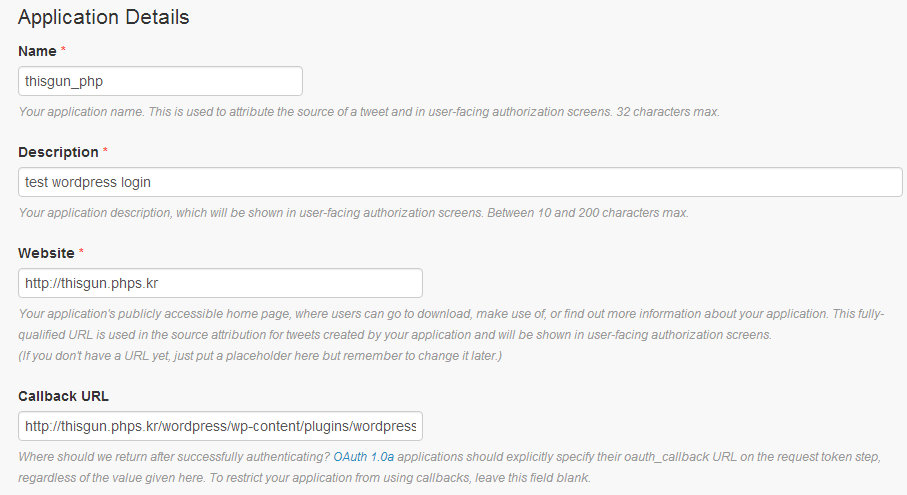Focus the Description text box
Viewport: 907px width, 495px height.
click(460, 182)
